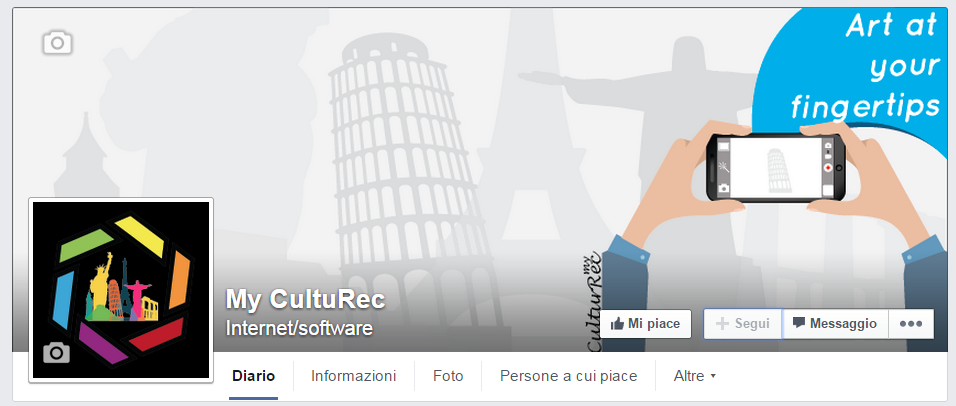
Task: Click the plus icon on Segui
Action: (x=722, y=324)
